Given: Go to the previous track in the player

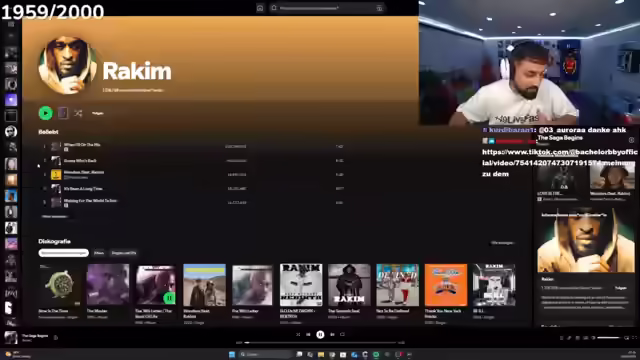Looking at the screenshot, I should click(308, 335).
